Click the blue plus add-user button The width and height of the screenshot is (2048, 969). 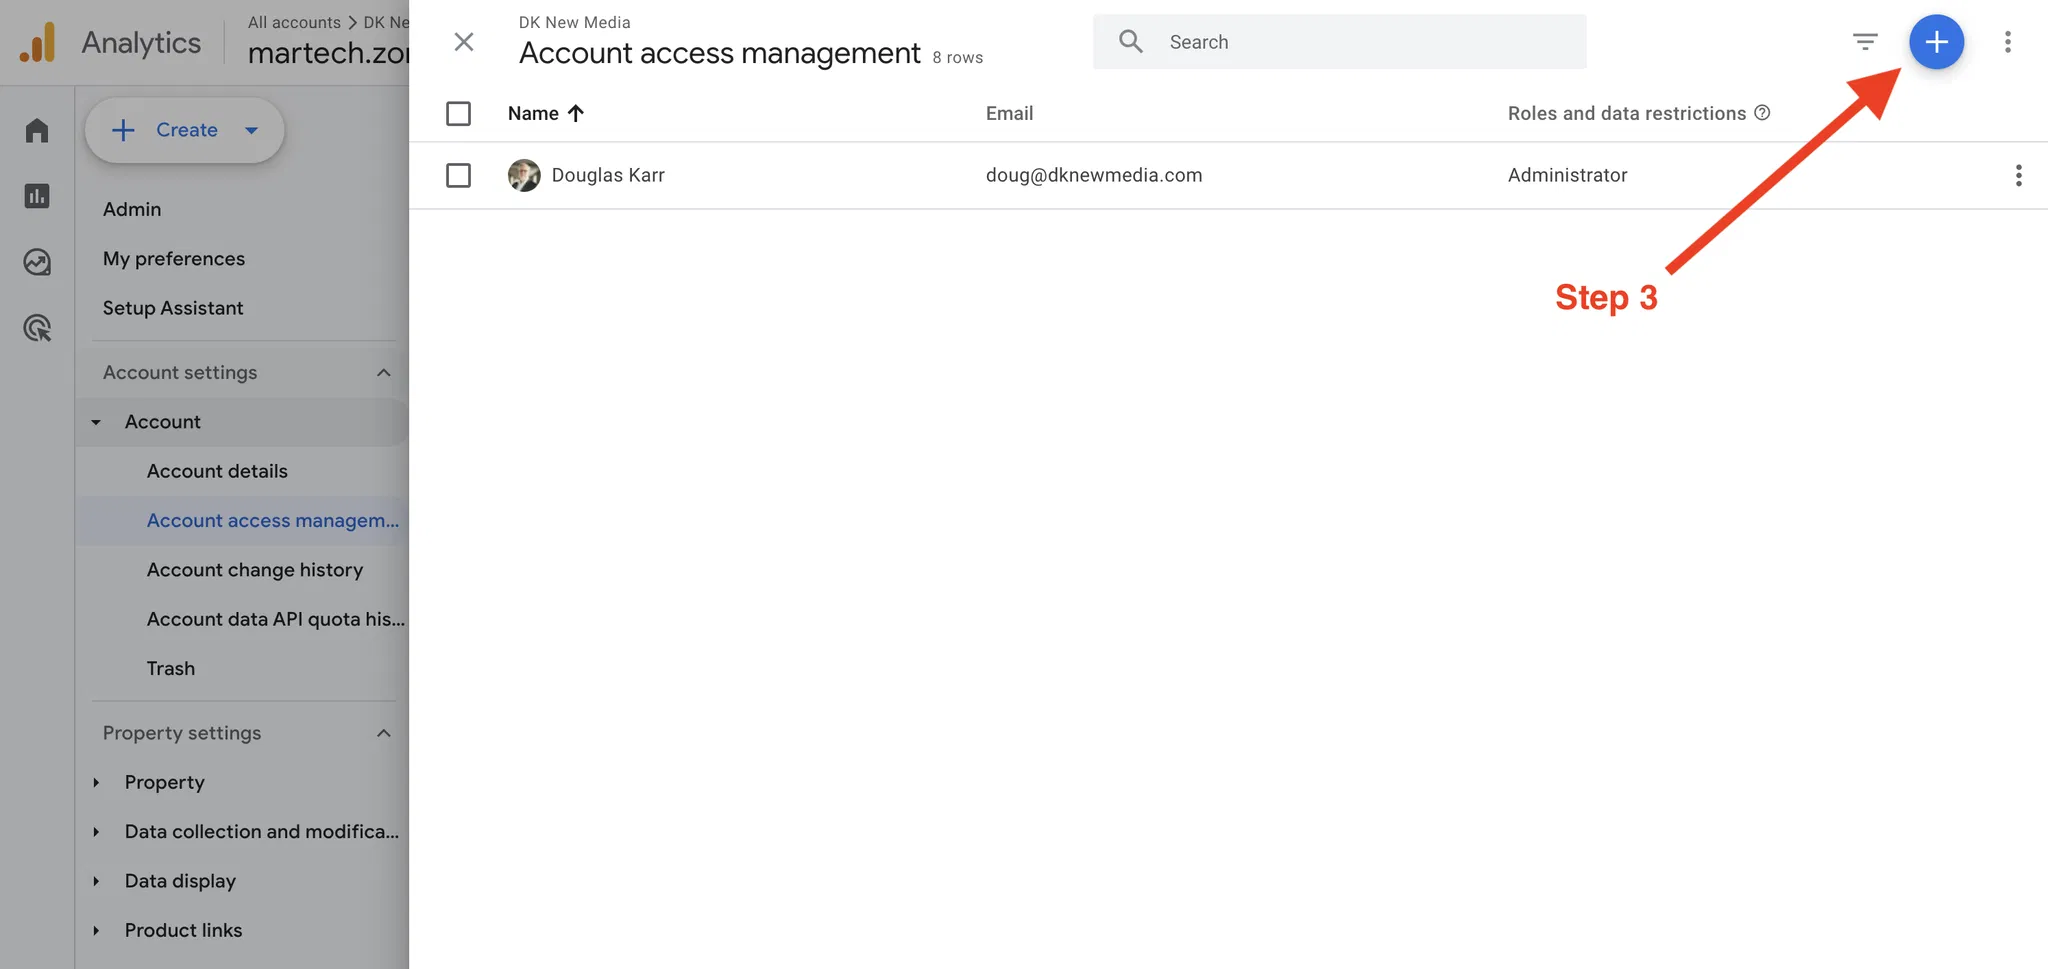1936,42
